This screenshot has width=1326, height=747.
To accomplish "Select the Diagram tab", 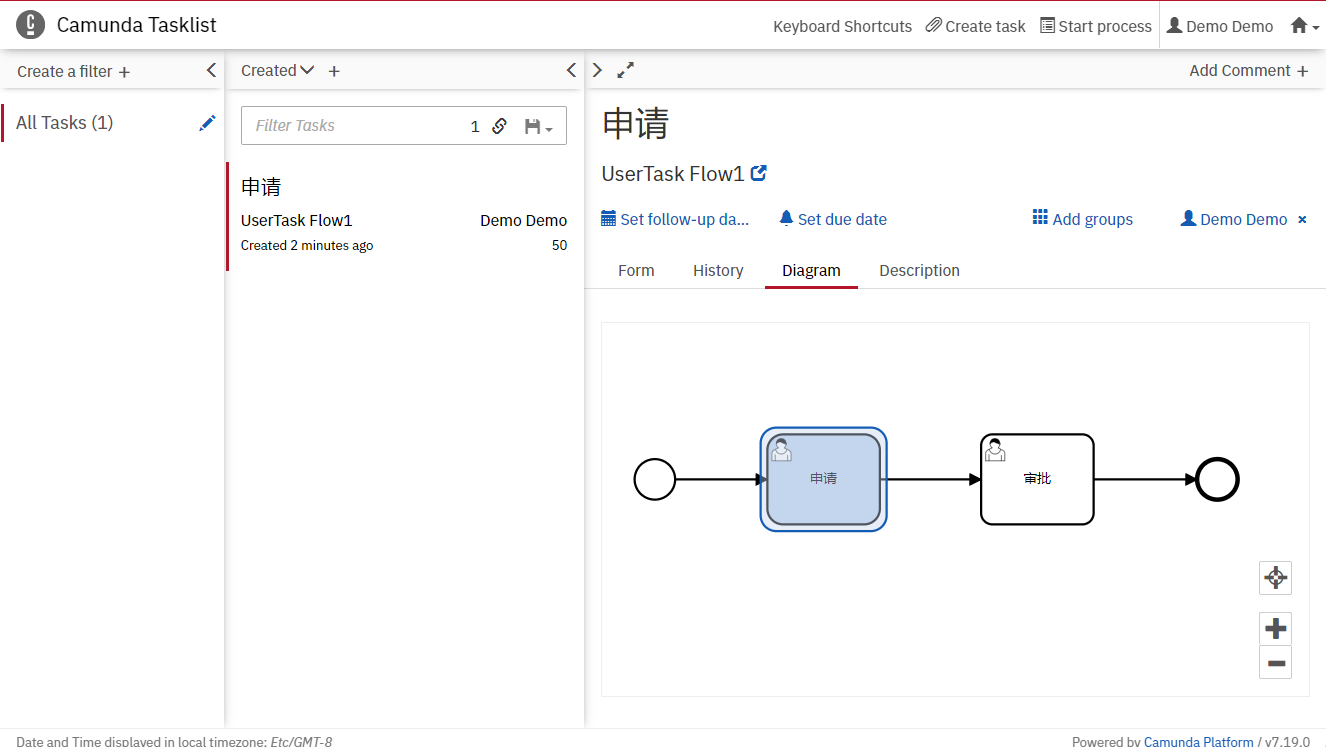I will coord(811,271).
